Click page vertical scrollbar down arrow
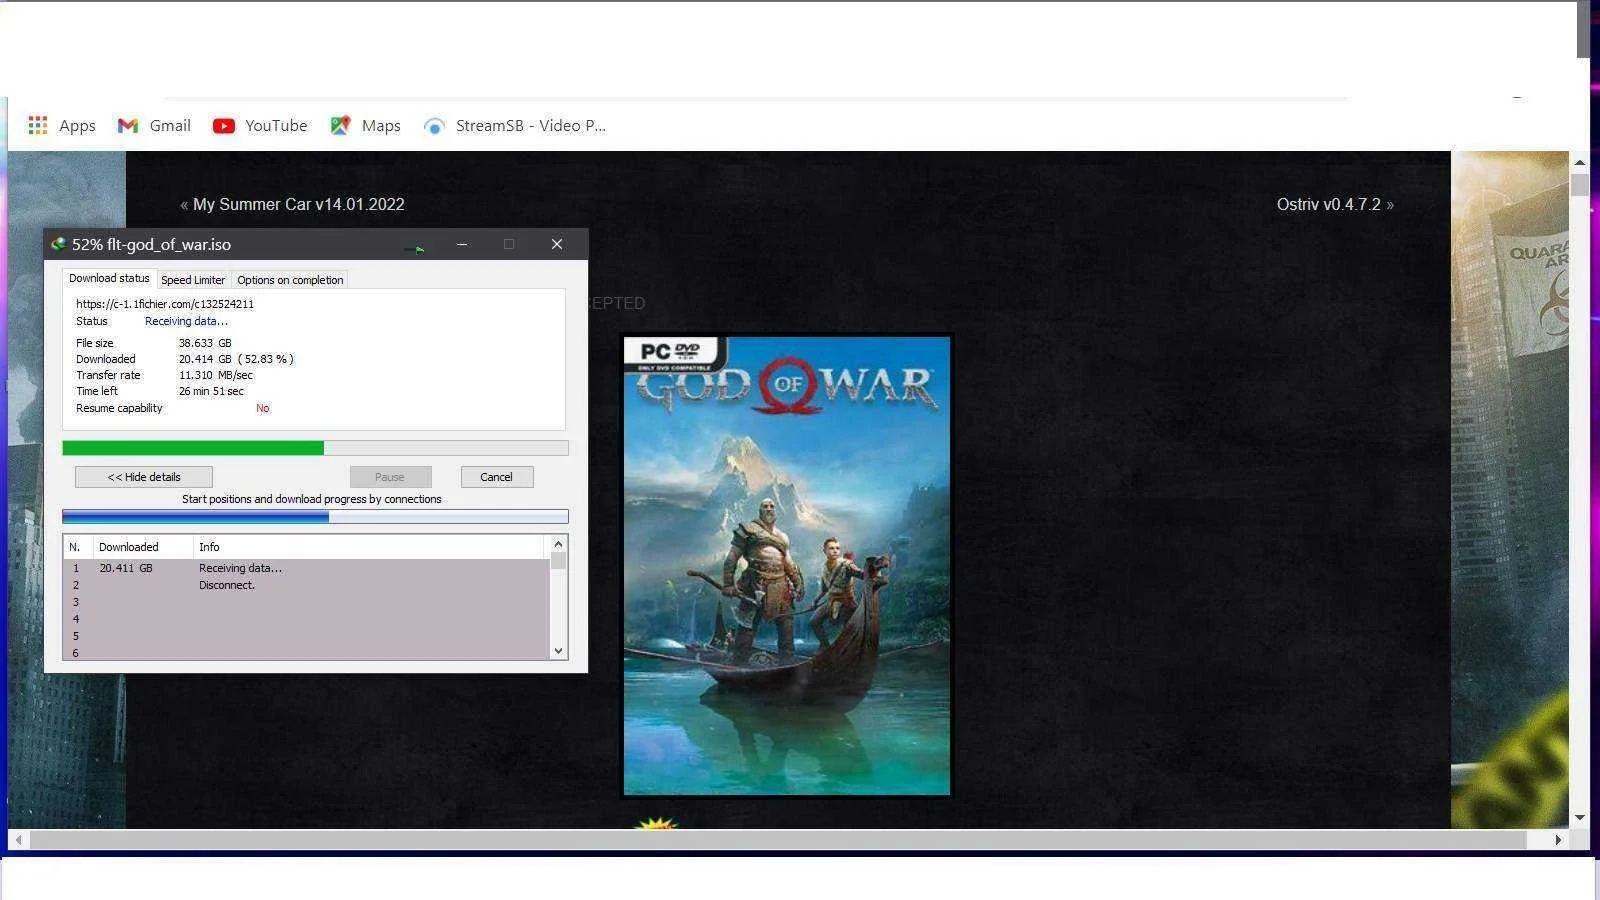1600x900 pixels. (x=1580, y=818)
